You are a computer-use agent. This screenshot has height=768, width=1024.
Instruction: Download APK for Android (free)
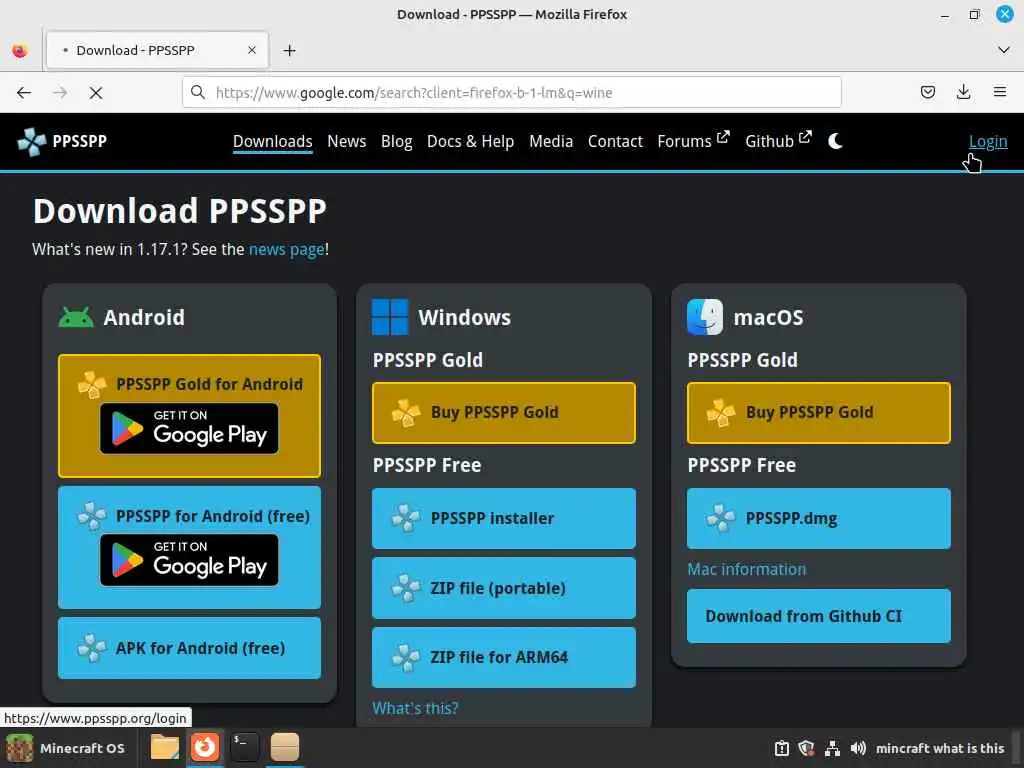tap(189, 648)
